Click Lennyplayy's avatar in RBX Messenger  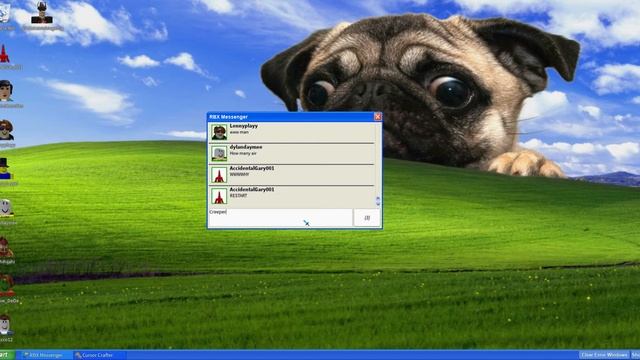219,132
